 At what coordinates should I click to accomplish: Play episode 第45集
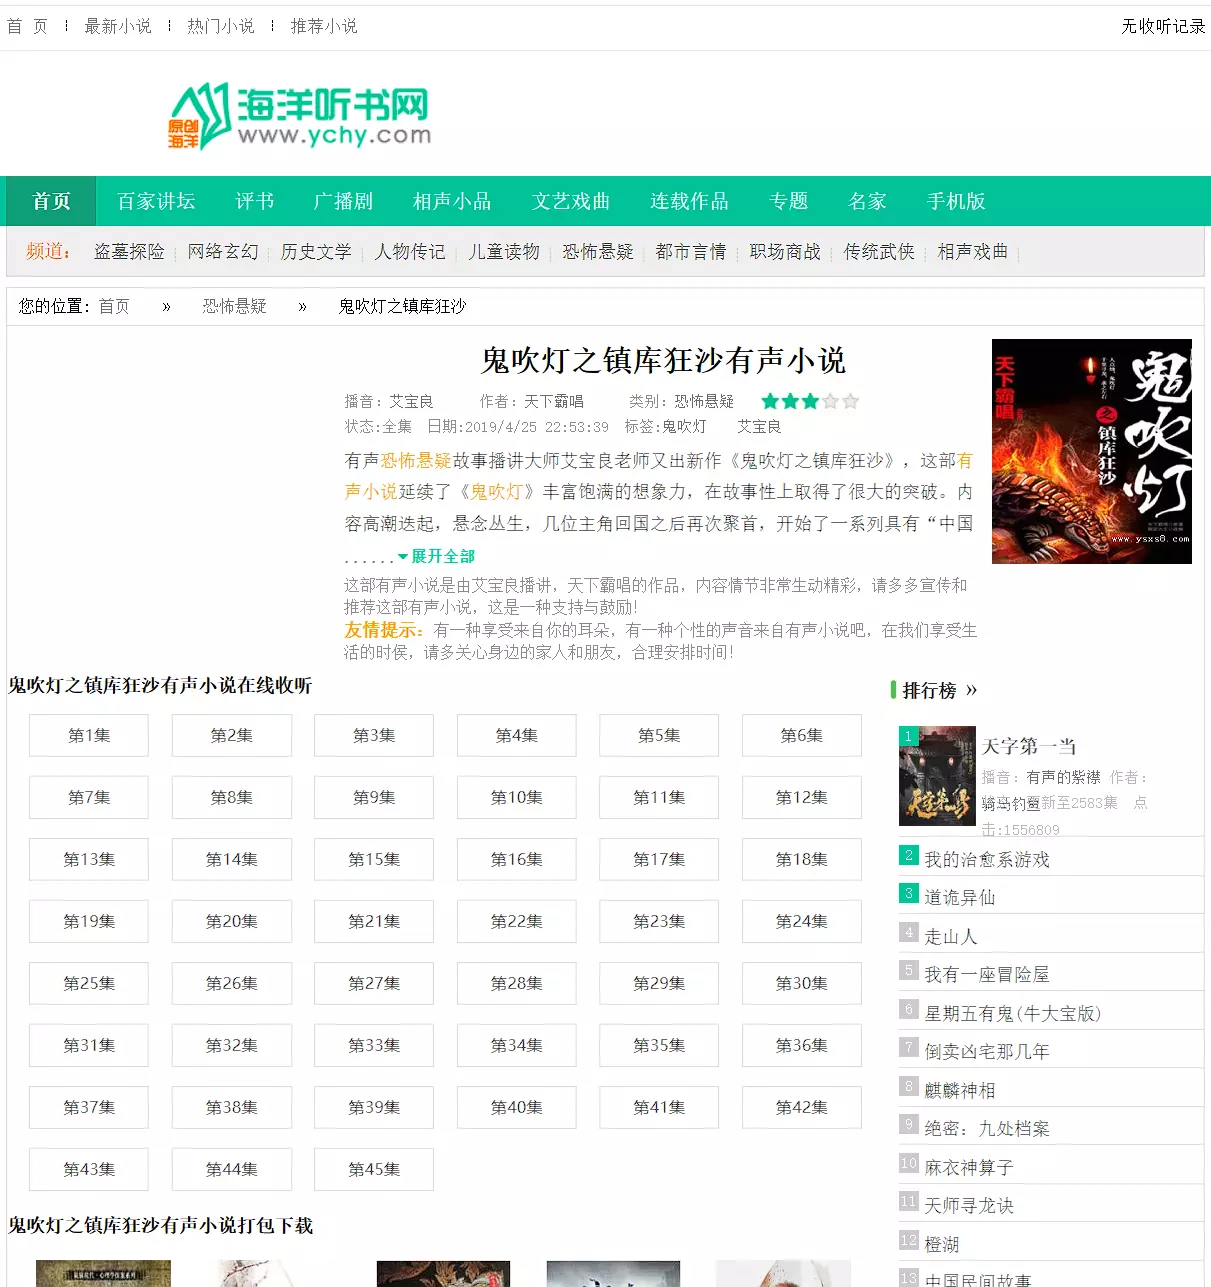pos(374,1170)
